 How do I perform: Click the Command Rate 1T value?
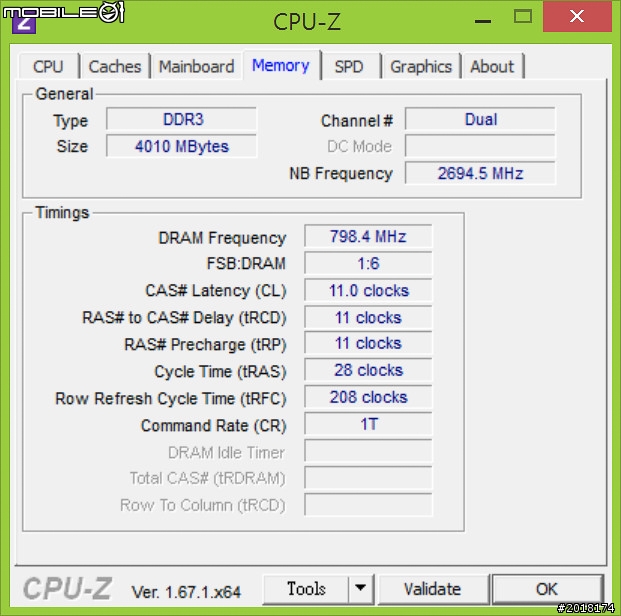[368, 424]
